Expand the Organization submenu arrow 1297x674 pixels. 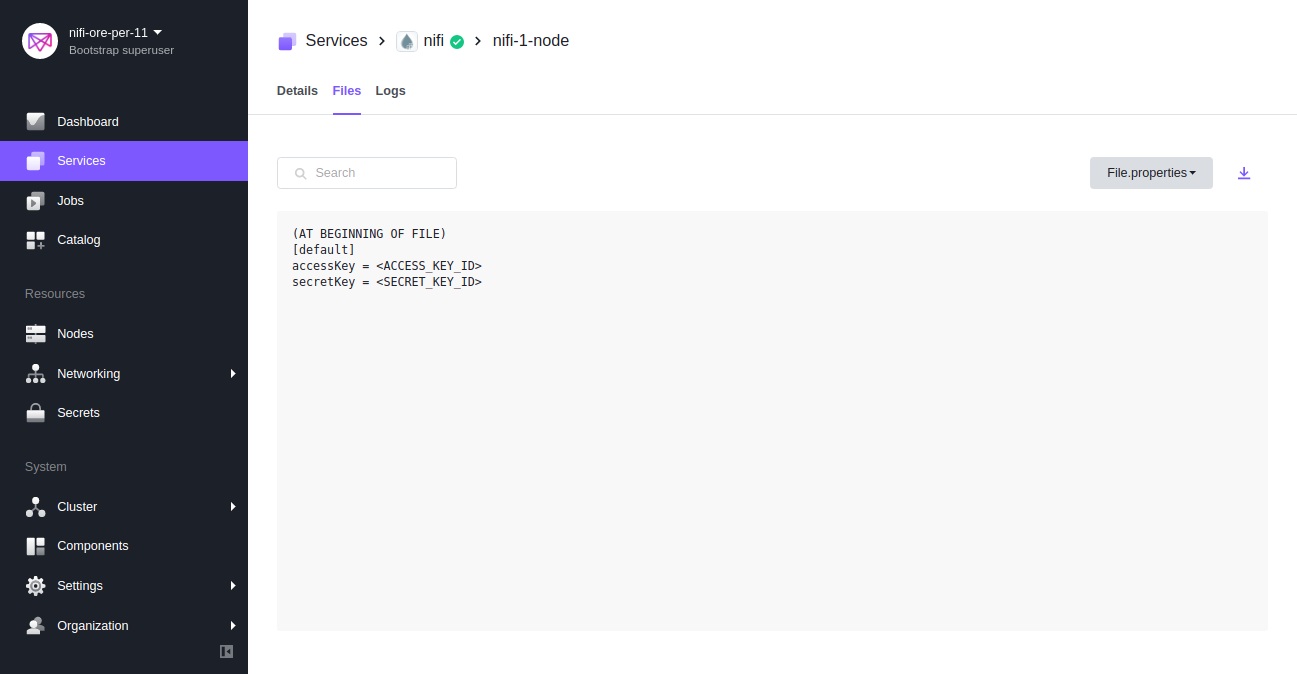233,626
